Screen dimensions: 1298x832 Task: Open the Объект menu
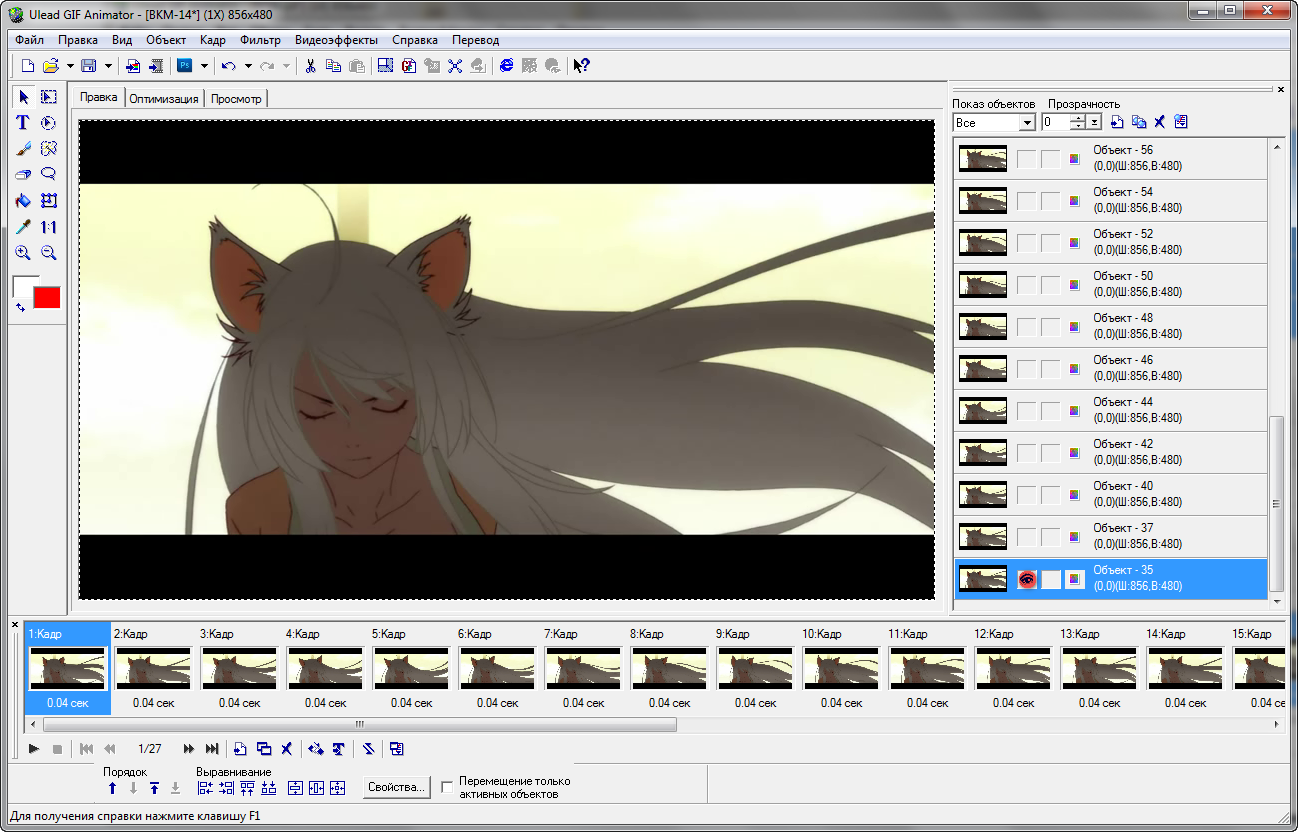pos(166,40)
